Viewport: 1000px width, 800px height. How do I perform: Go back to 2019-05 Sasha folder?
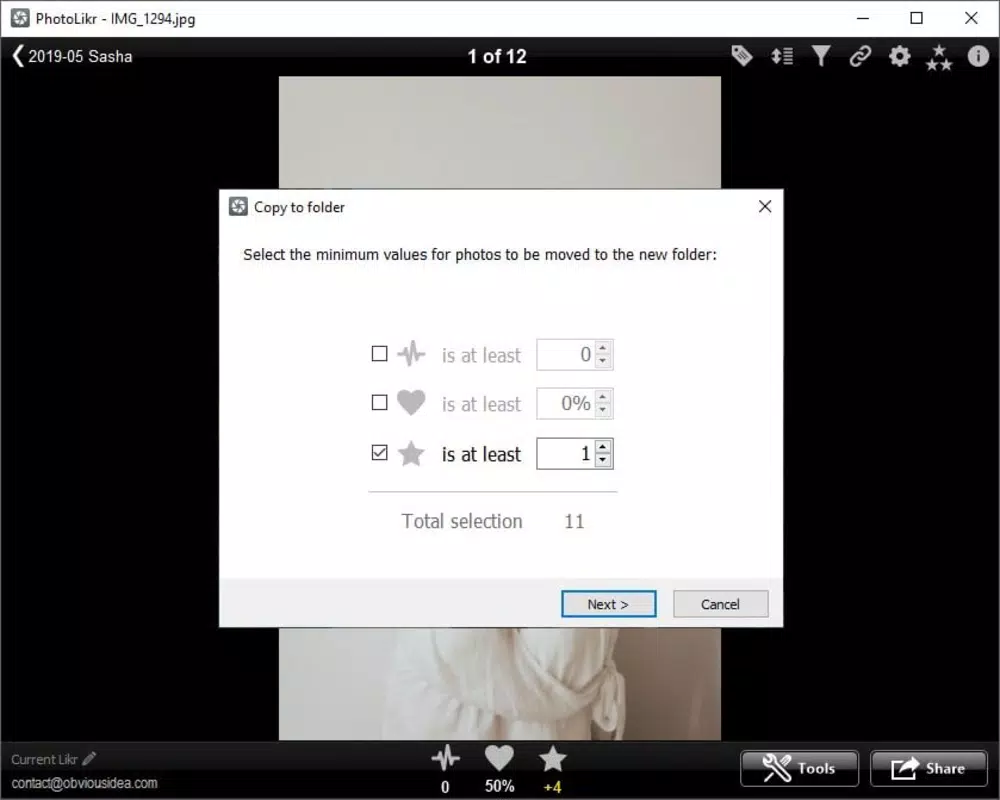[x=72, y=56]
